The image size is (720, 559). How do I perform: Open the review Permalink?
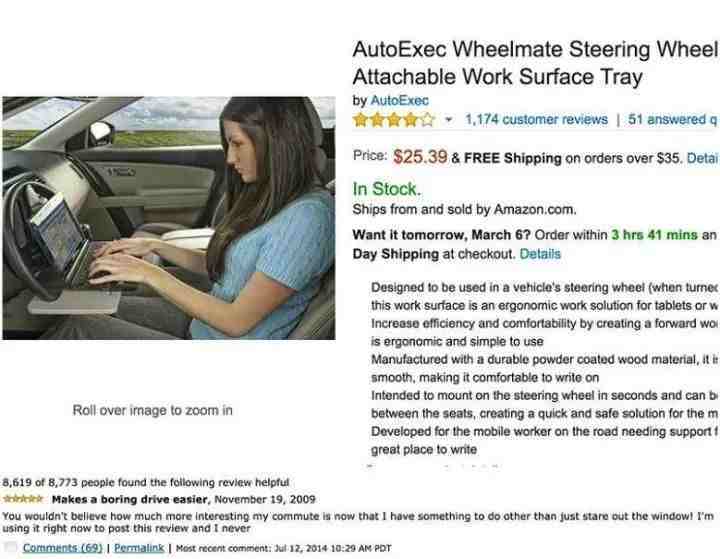pos(139,548)
